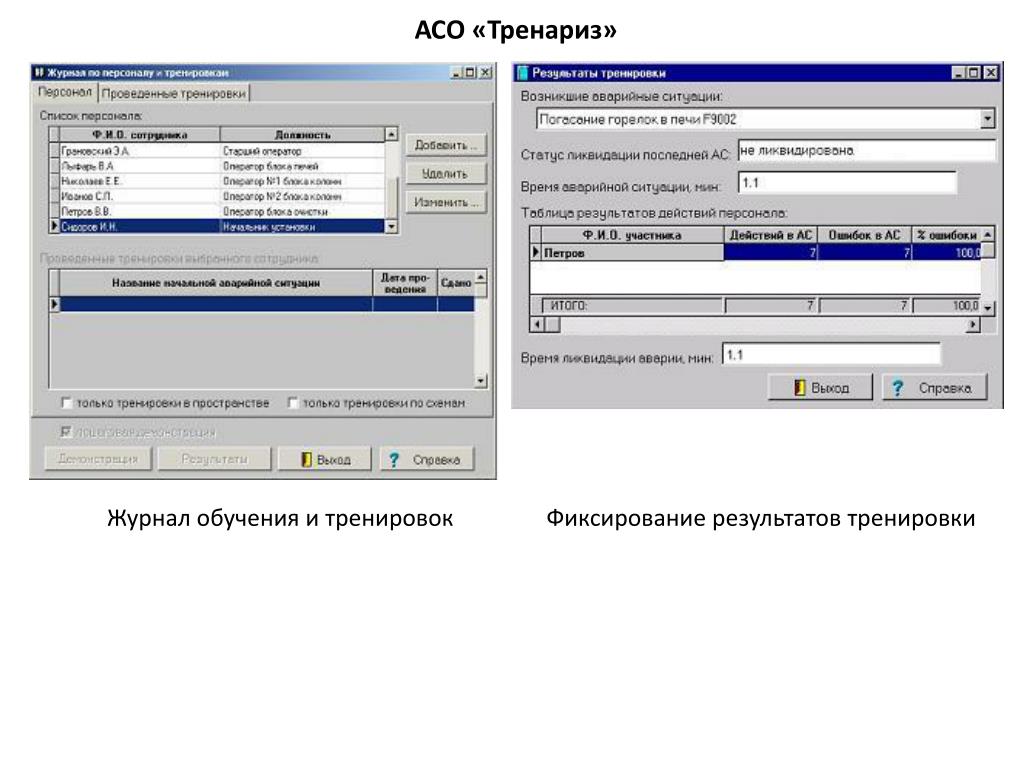Select employee Грановский Э.А. row
1024x768 pixels.
click(x=222, y=151)
